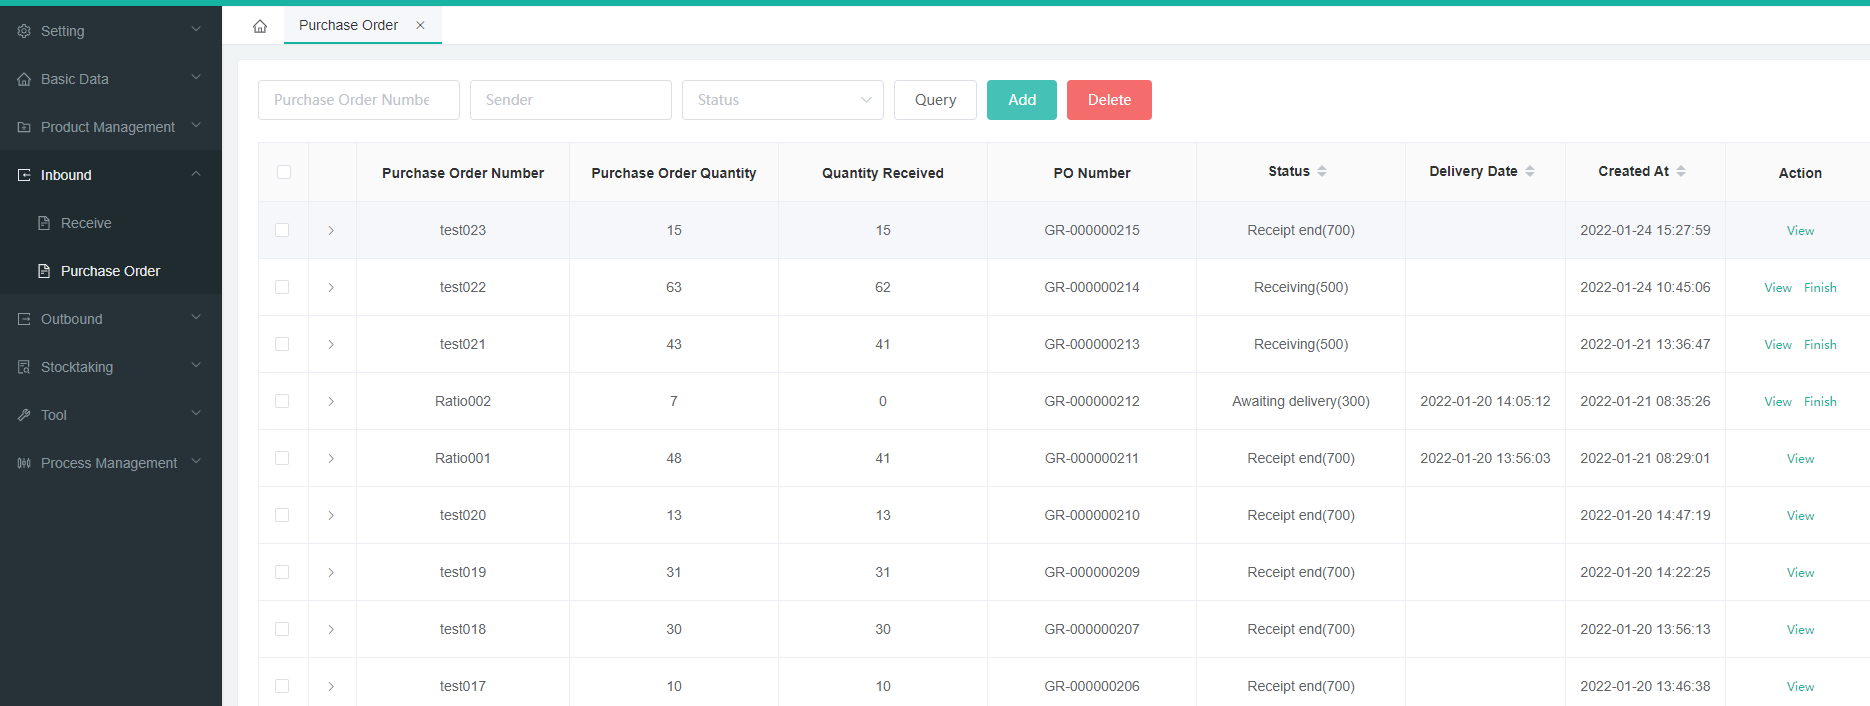
Task: Close the Purchase Order tab
Action: (x=420, y=26)
